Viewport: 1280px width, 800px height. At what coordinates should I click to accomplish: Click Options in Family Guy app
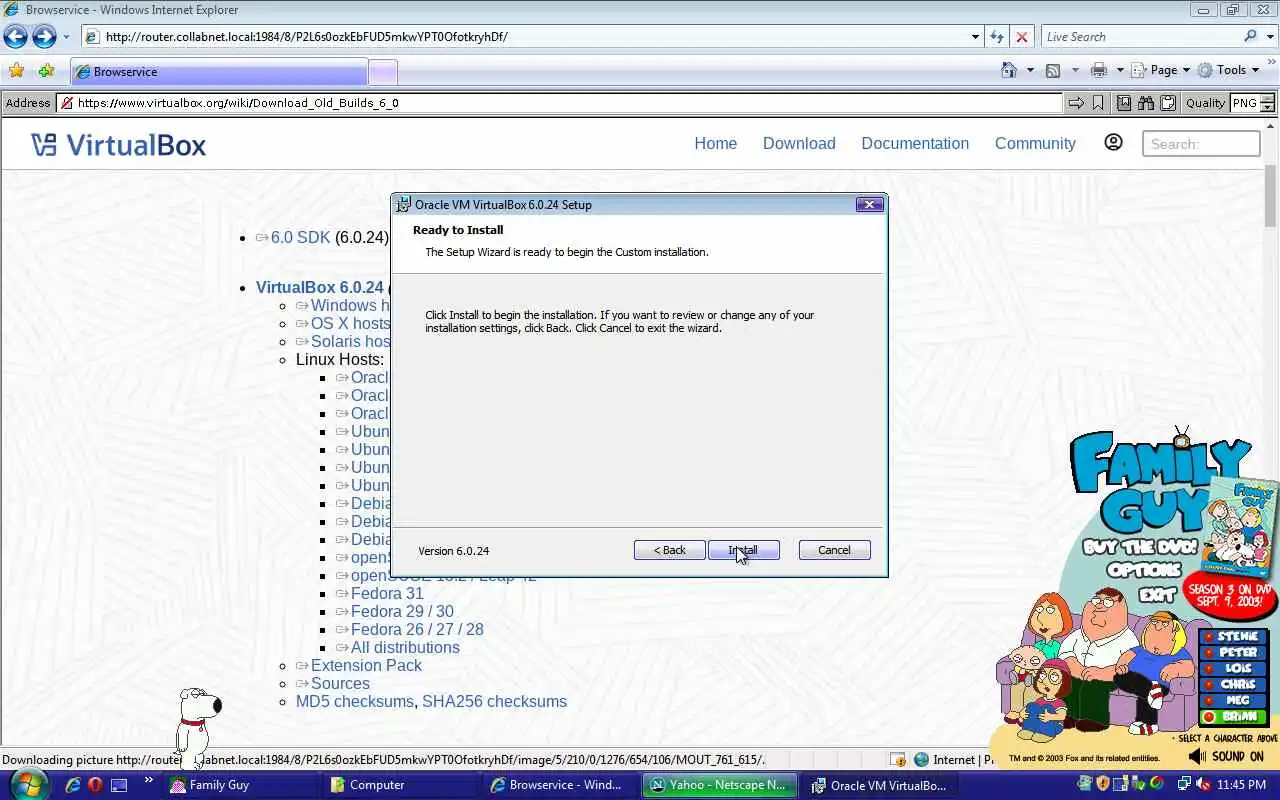tap(1144, 569)
